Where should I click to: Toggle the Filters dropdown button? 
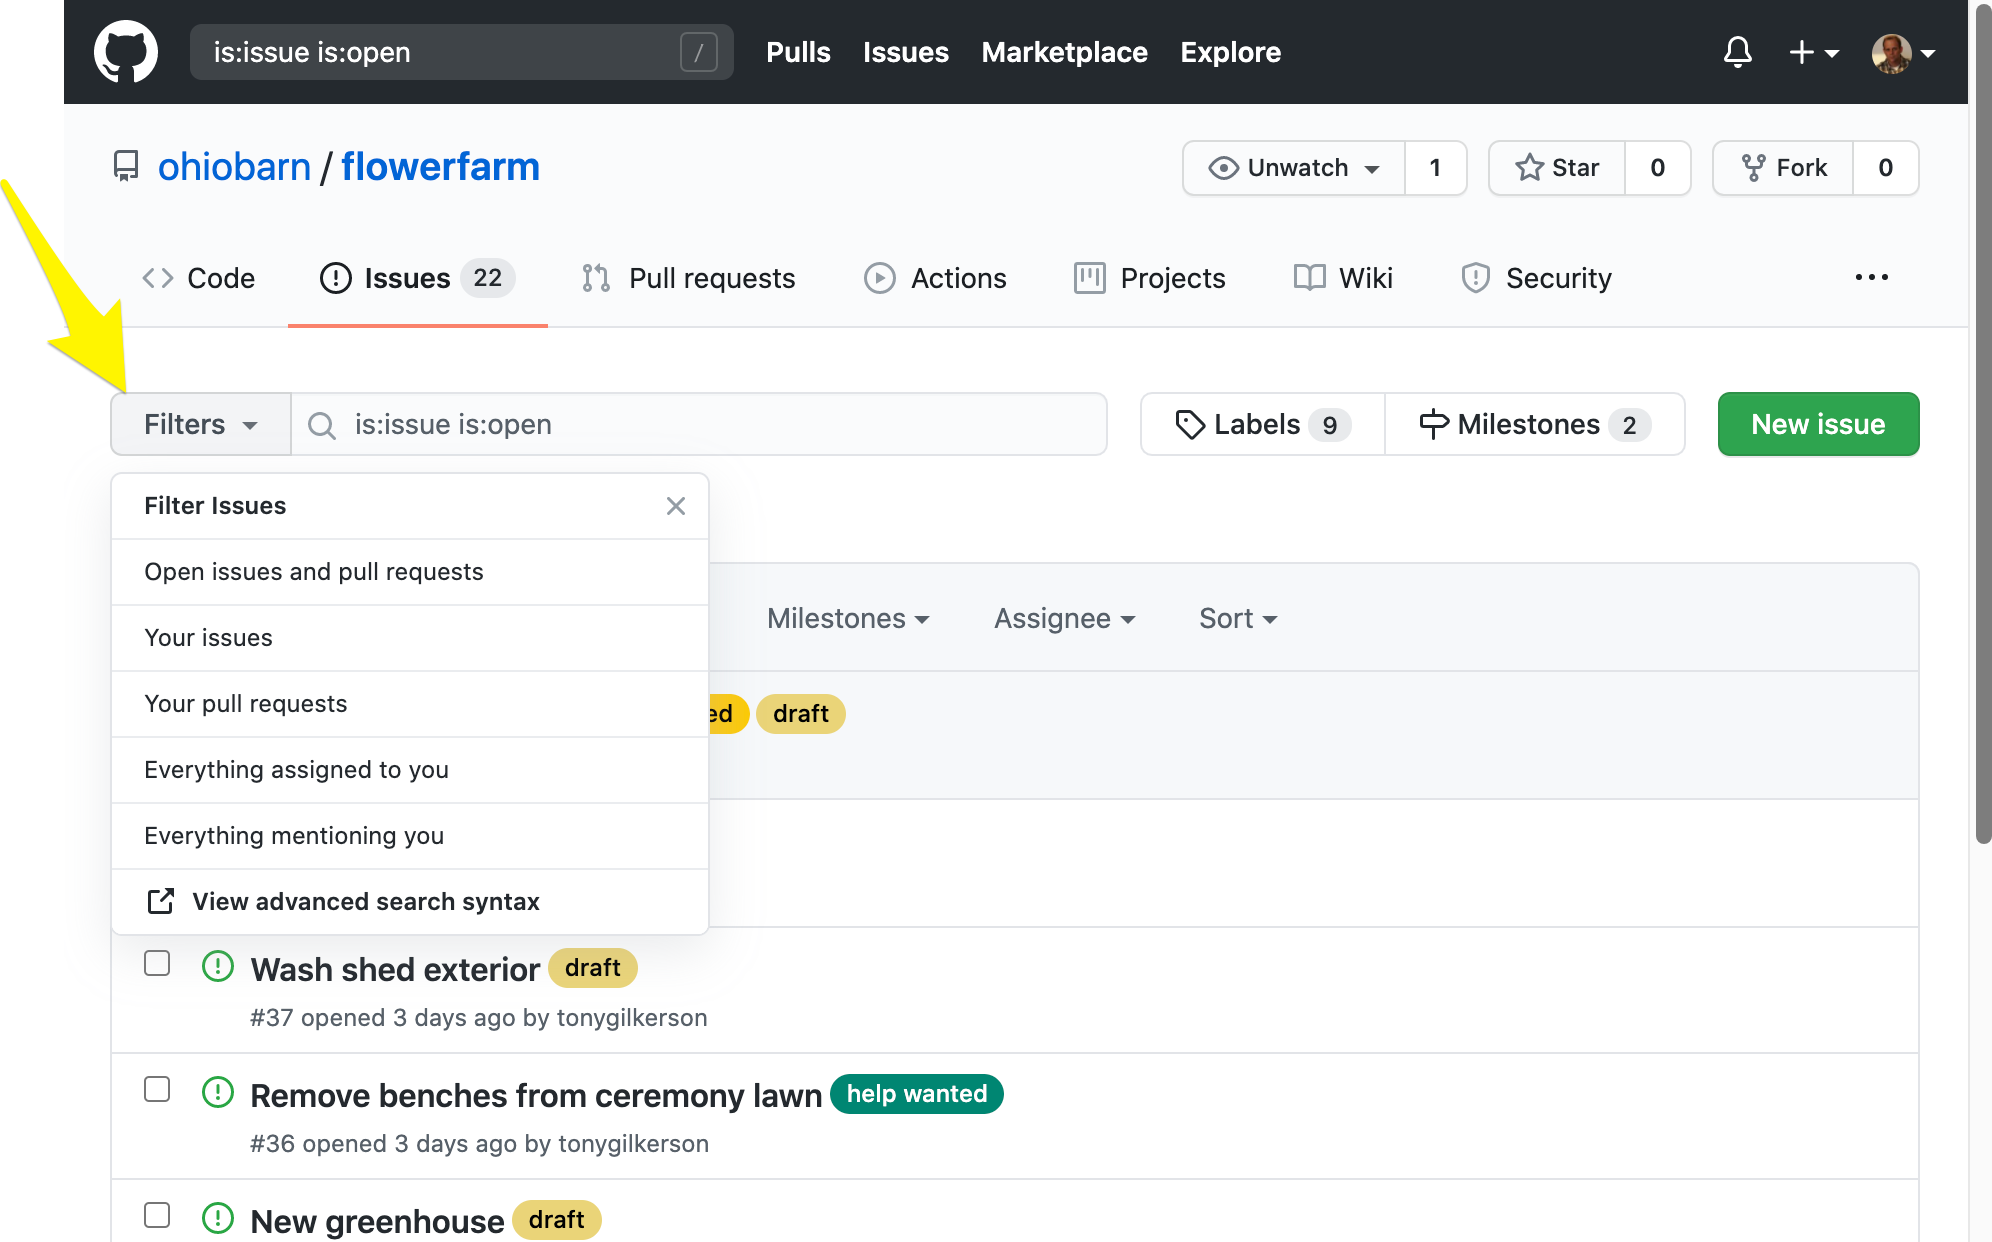coord(201,424)
